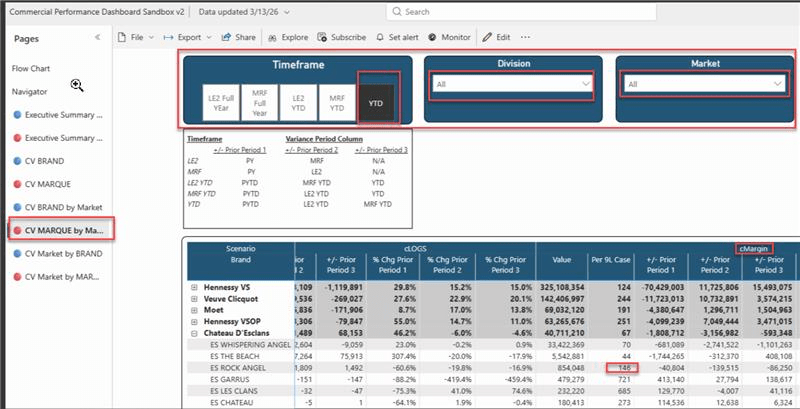
Task: Open the Monitor icon
Action: (x=433, y=37)
